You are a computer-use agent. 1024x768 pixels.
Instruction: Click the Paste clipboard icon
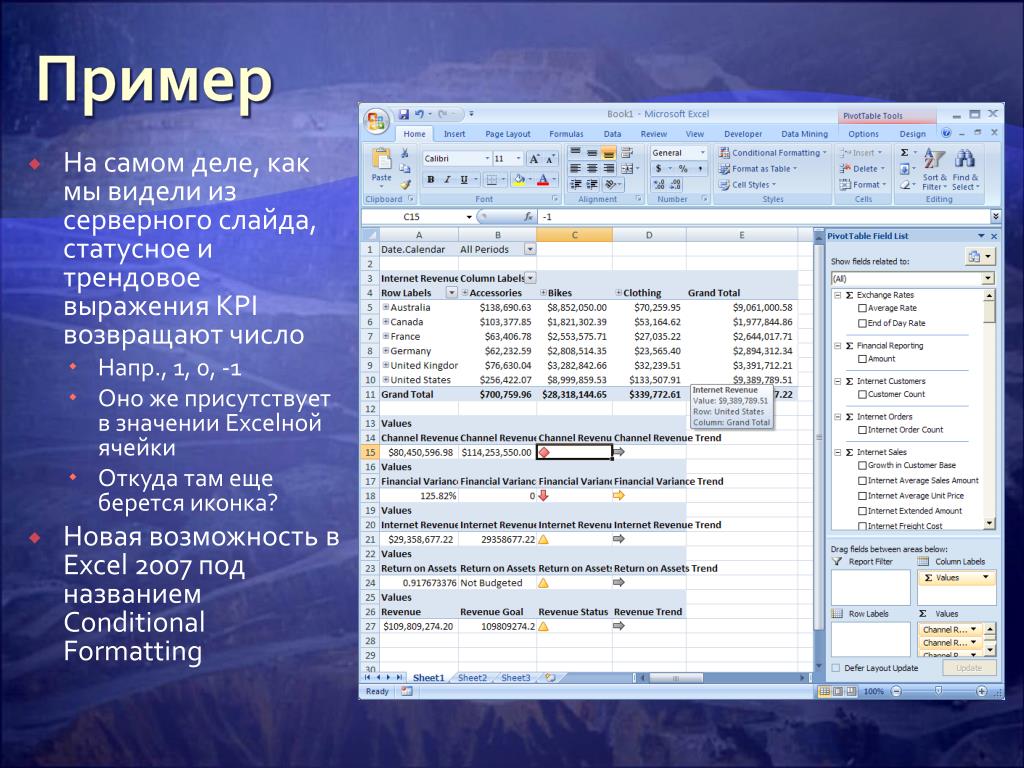pos(381,159)
